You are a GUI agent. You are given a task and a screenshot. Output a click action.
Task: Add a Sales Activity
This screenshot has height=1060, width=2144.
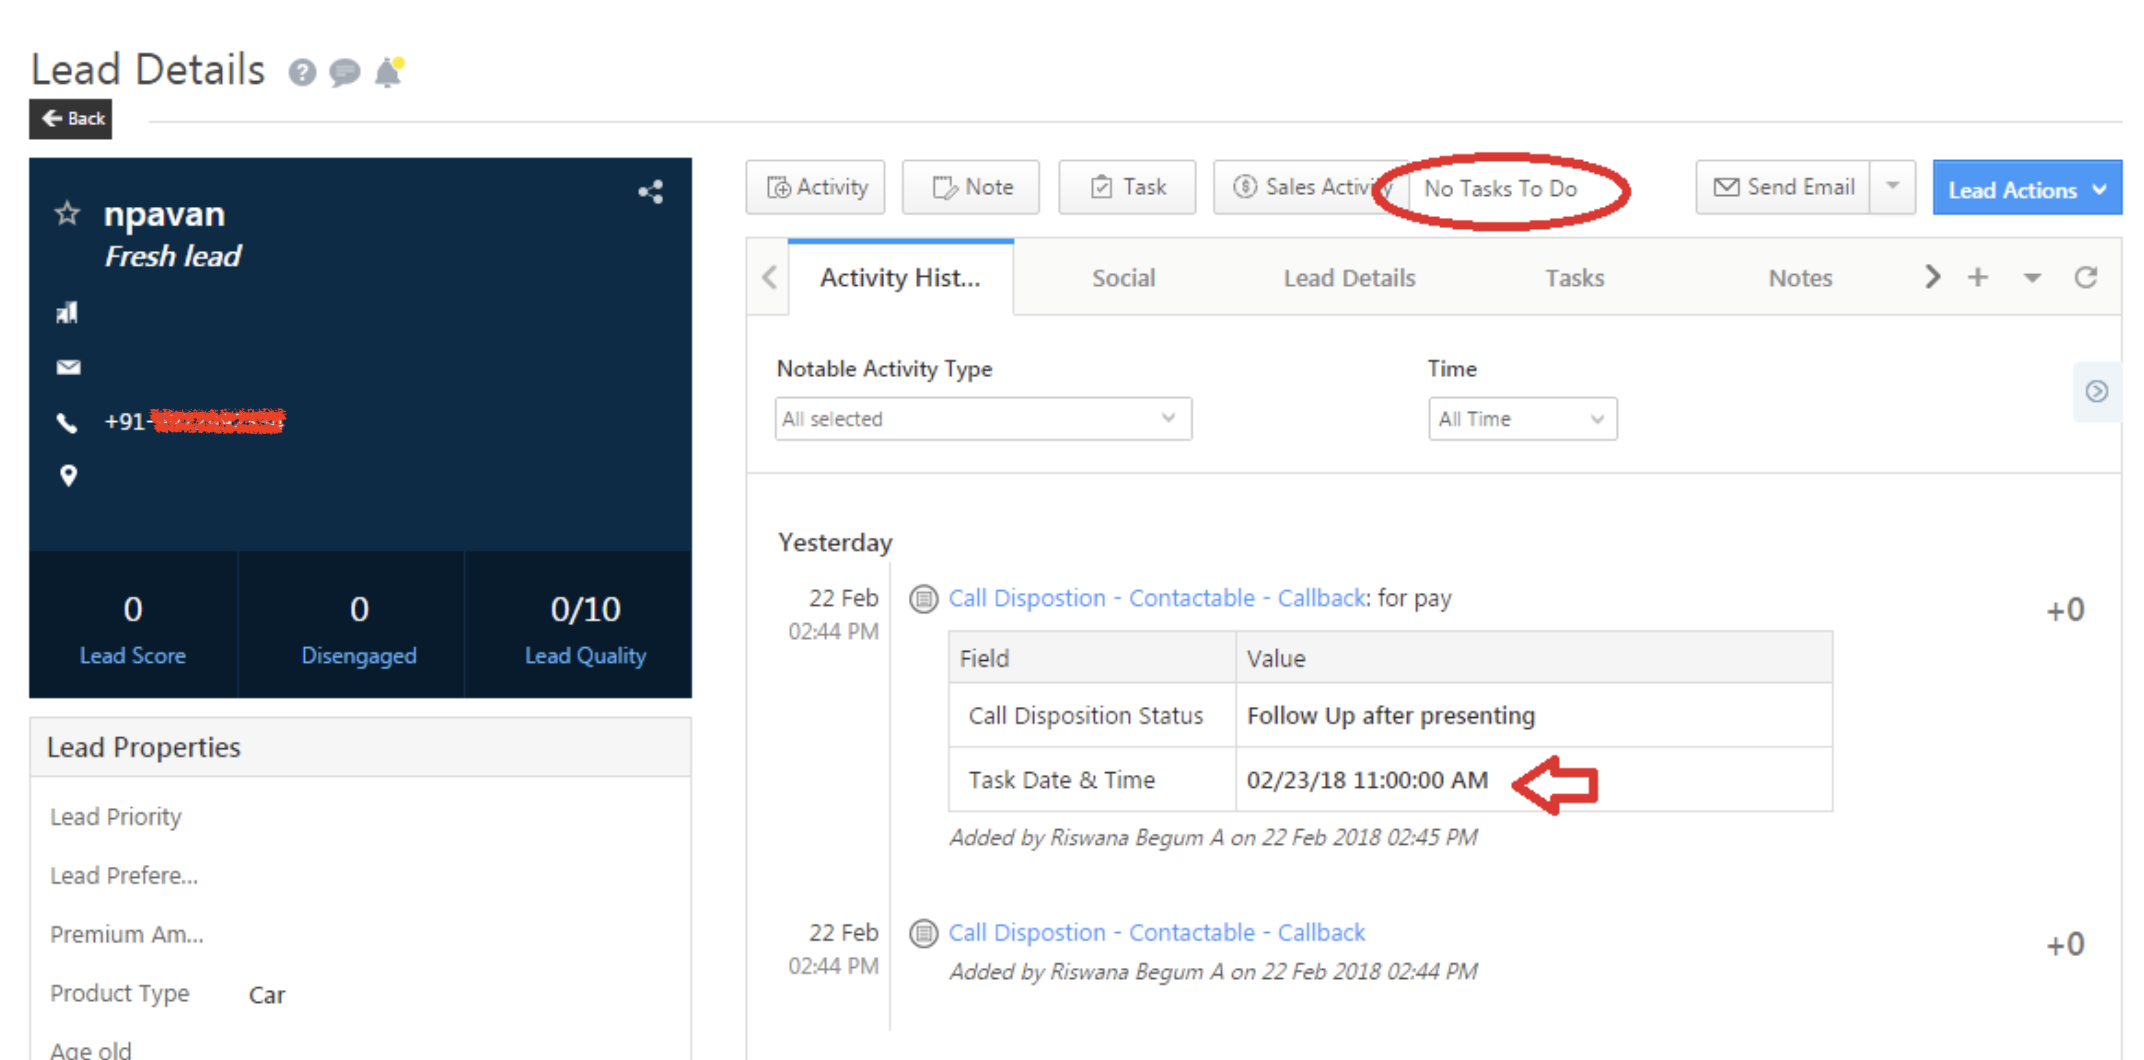tap(1310, 187)
